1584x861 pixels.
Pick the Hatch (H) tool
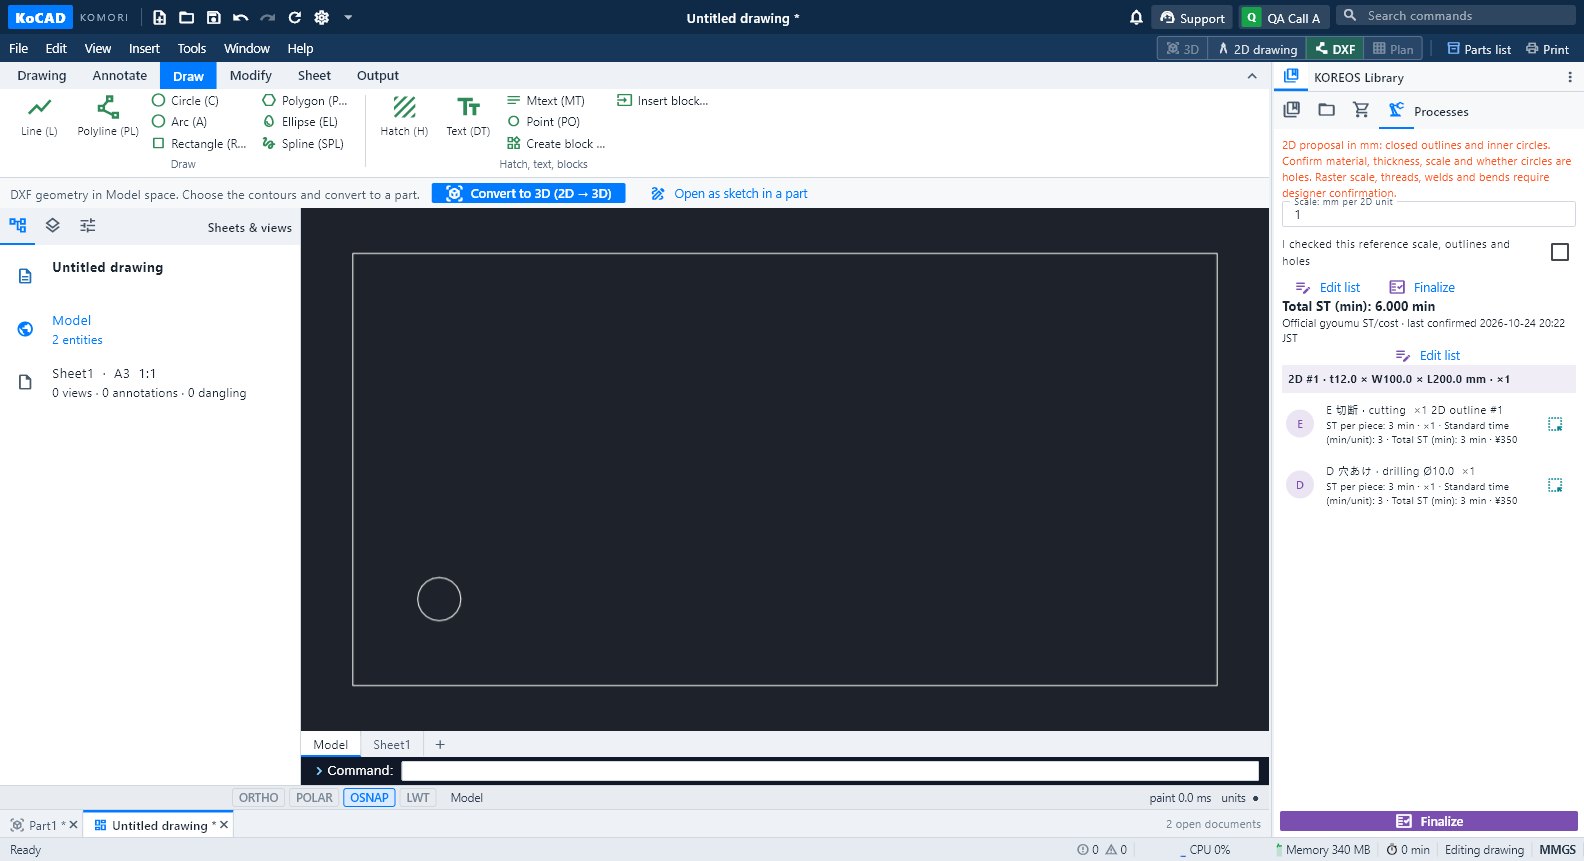[x=404, y=116]
